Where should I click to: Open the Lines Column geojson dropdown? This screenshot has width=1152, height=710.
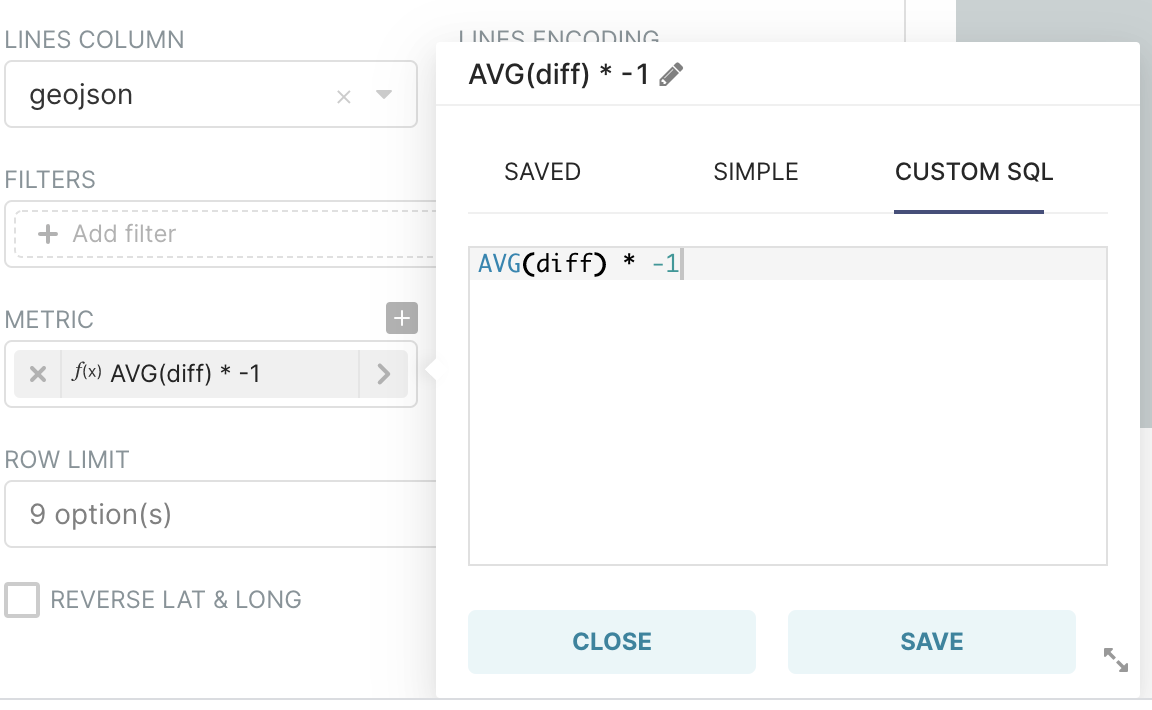384,95
